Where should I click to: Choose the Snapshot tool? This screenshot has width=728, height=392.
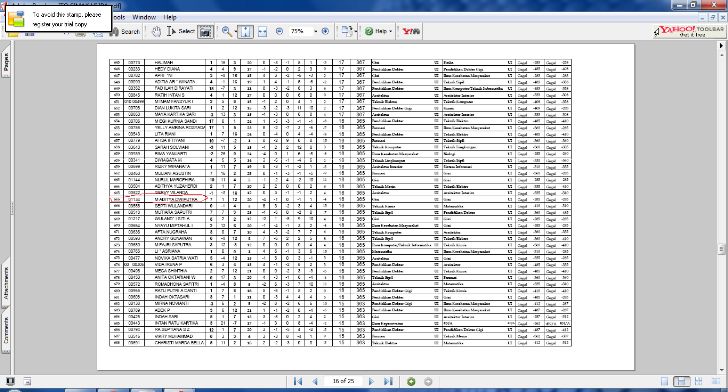point(206,32)
